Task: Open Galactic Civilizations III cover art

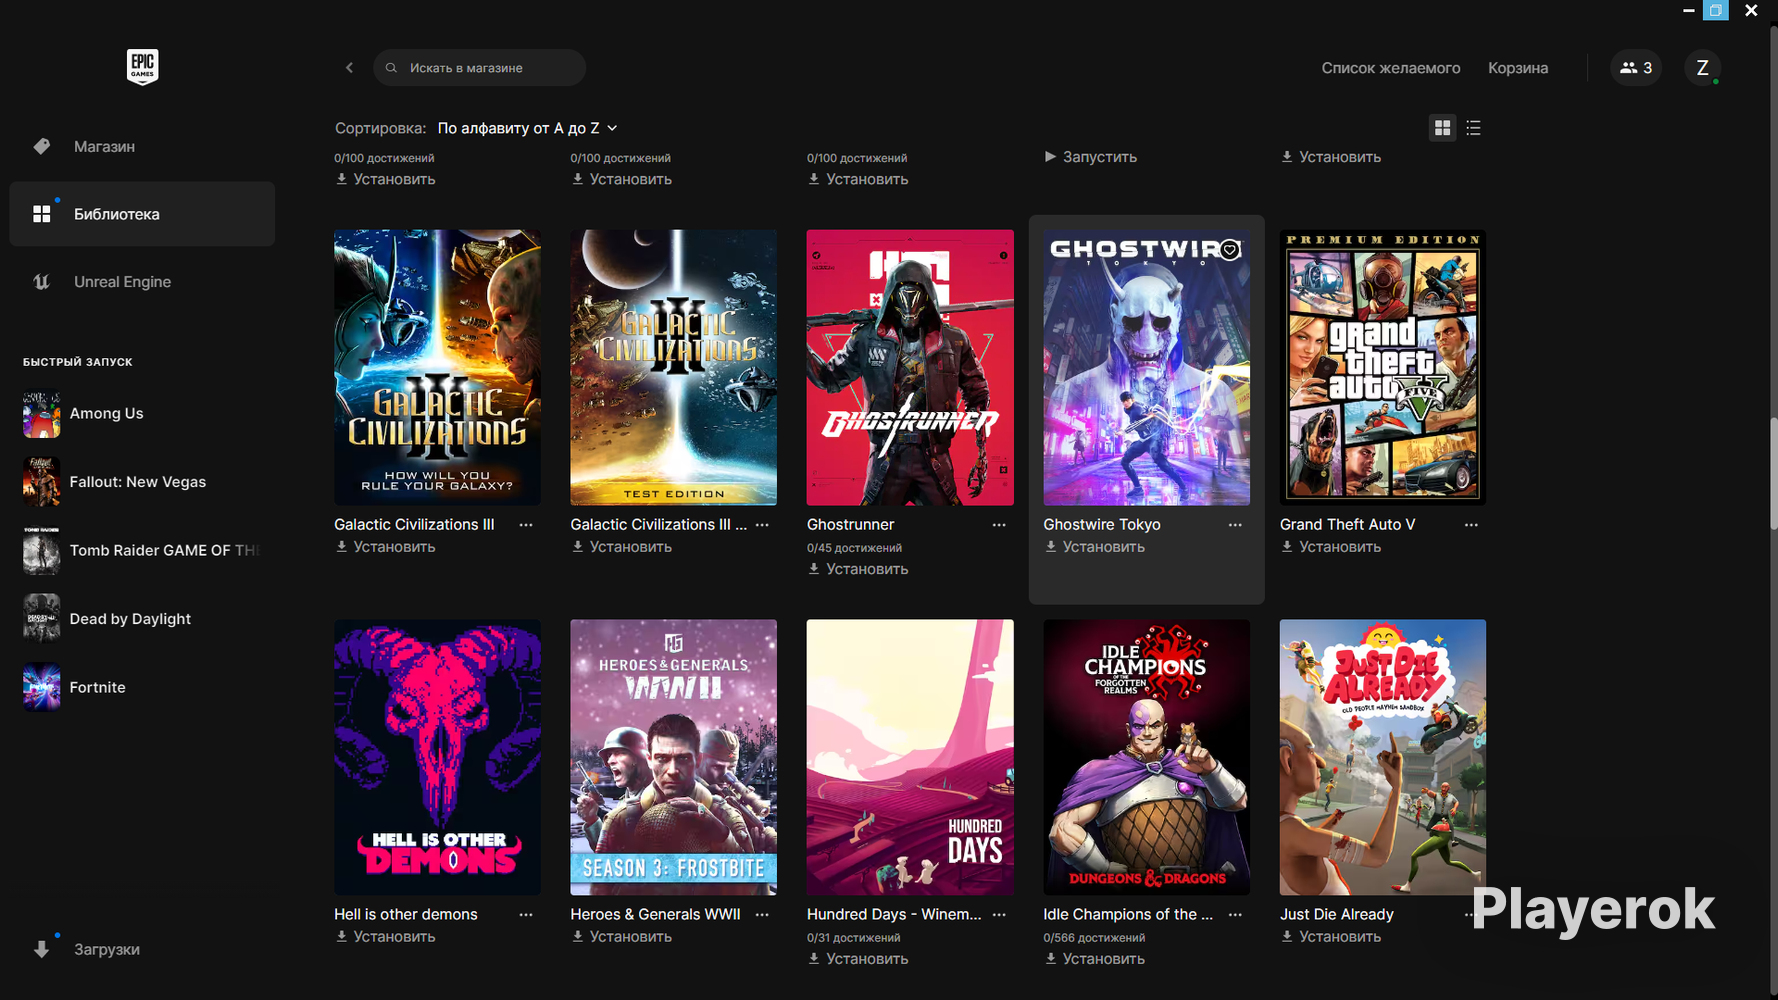Action: coord(437,367)
